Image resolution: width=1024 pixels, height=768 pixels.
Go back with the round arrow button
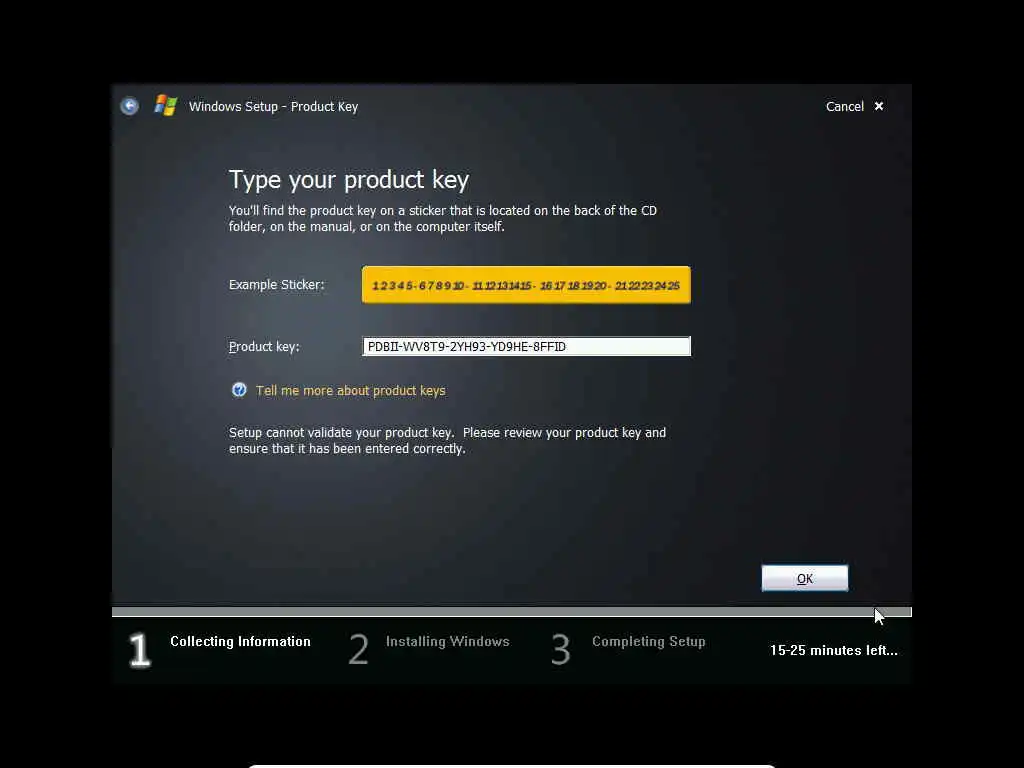click(129, 106)
